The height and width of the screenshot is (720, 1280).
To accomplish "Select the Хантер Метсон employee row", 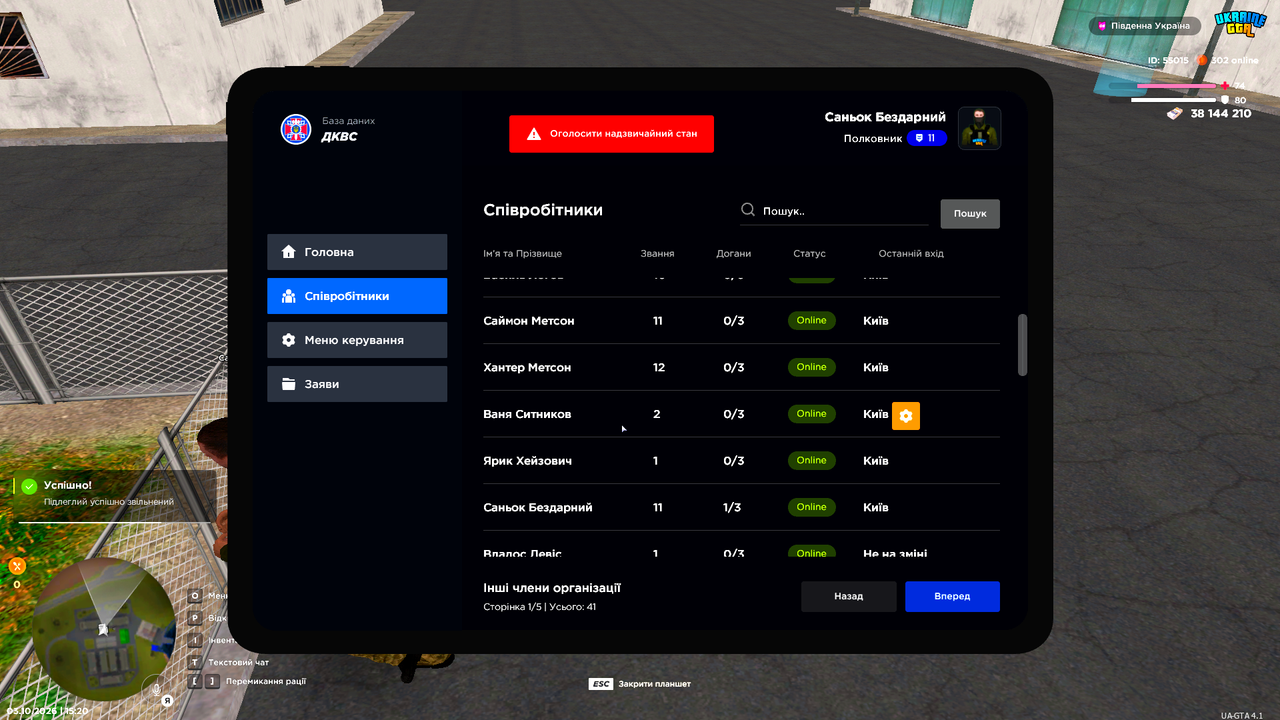I will tap(741, 367).
